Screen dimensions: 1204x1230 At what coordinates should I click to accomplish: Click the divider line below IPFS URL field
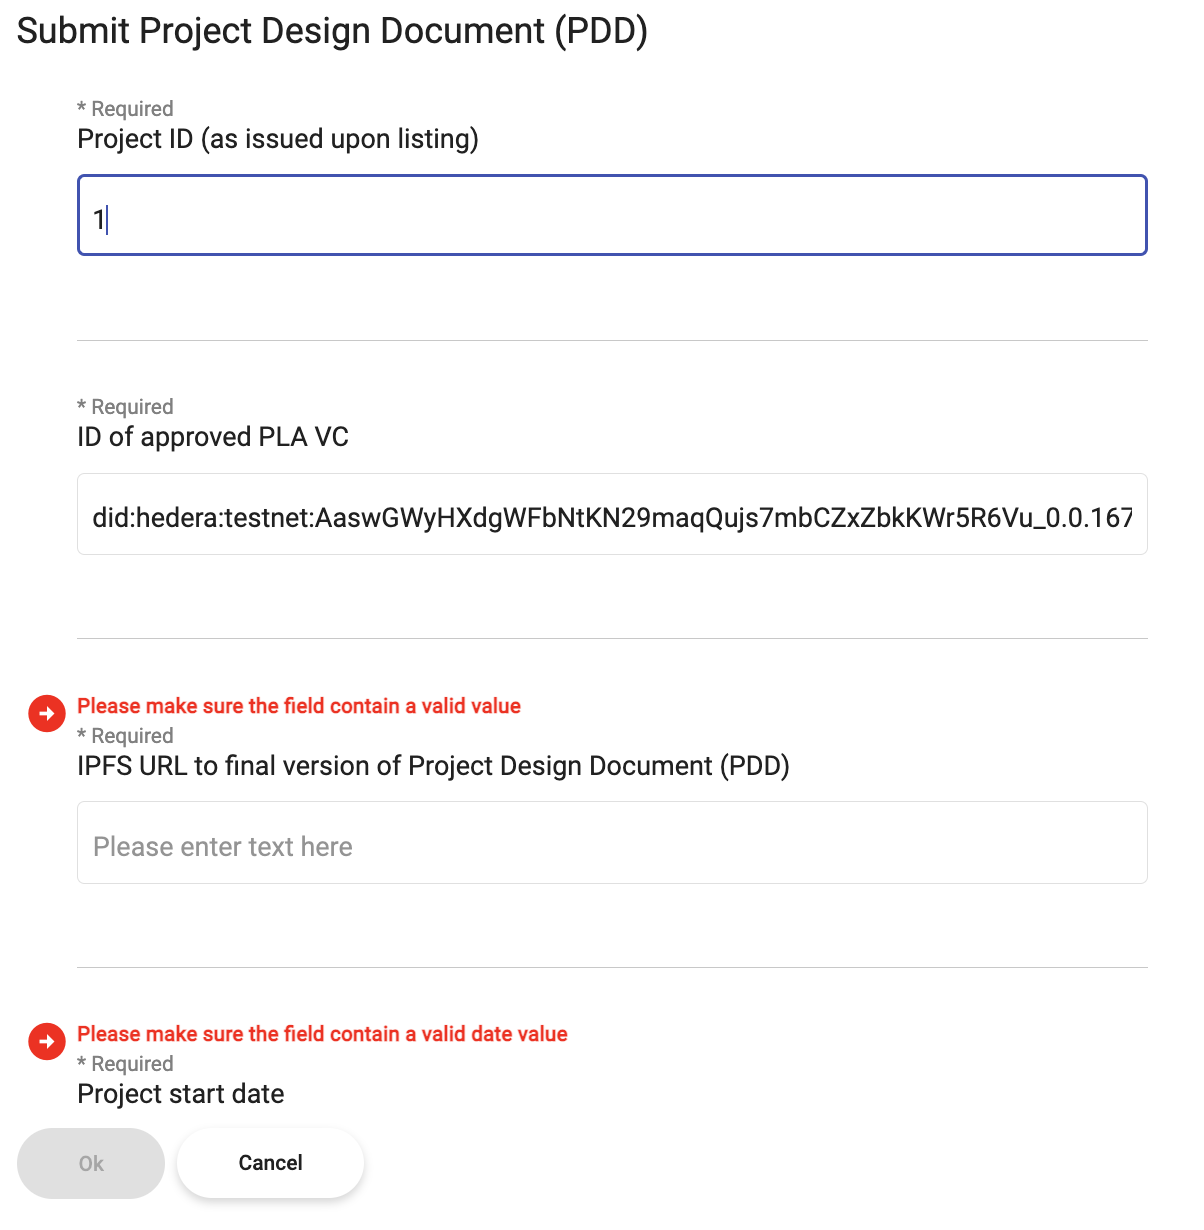[x=612, y=967]
